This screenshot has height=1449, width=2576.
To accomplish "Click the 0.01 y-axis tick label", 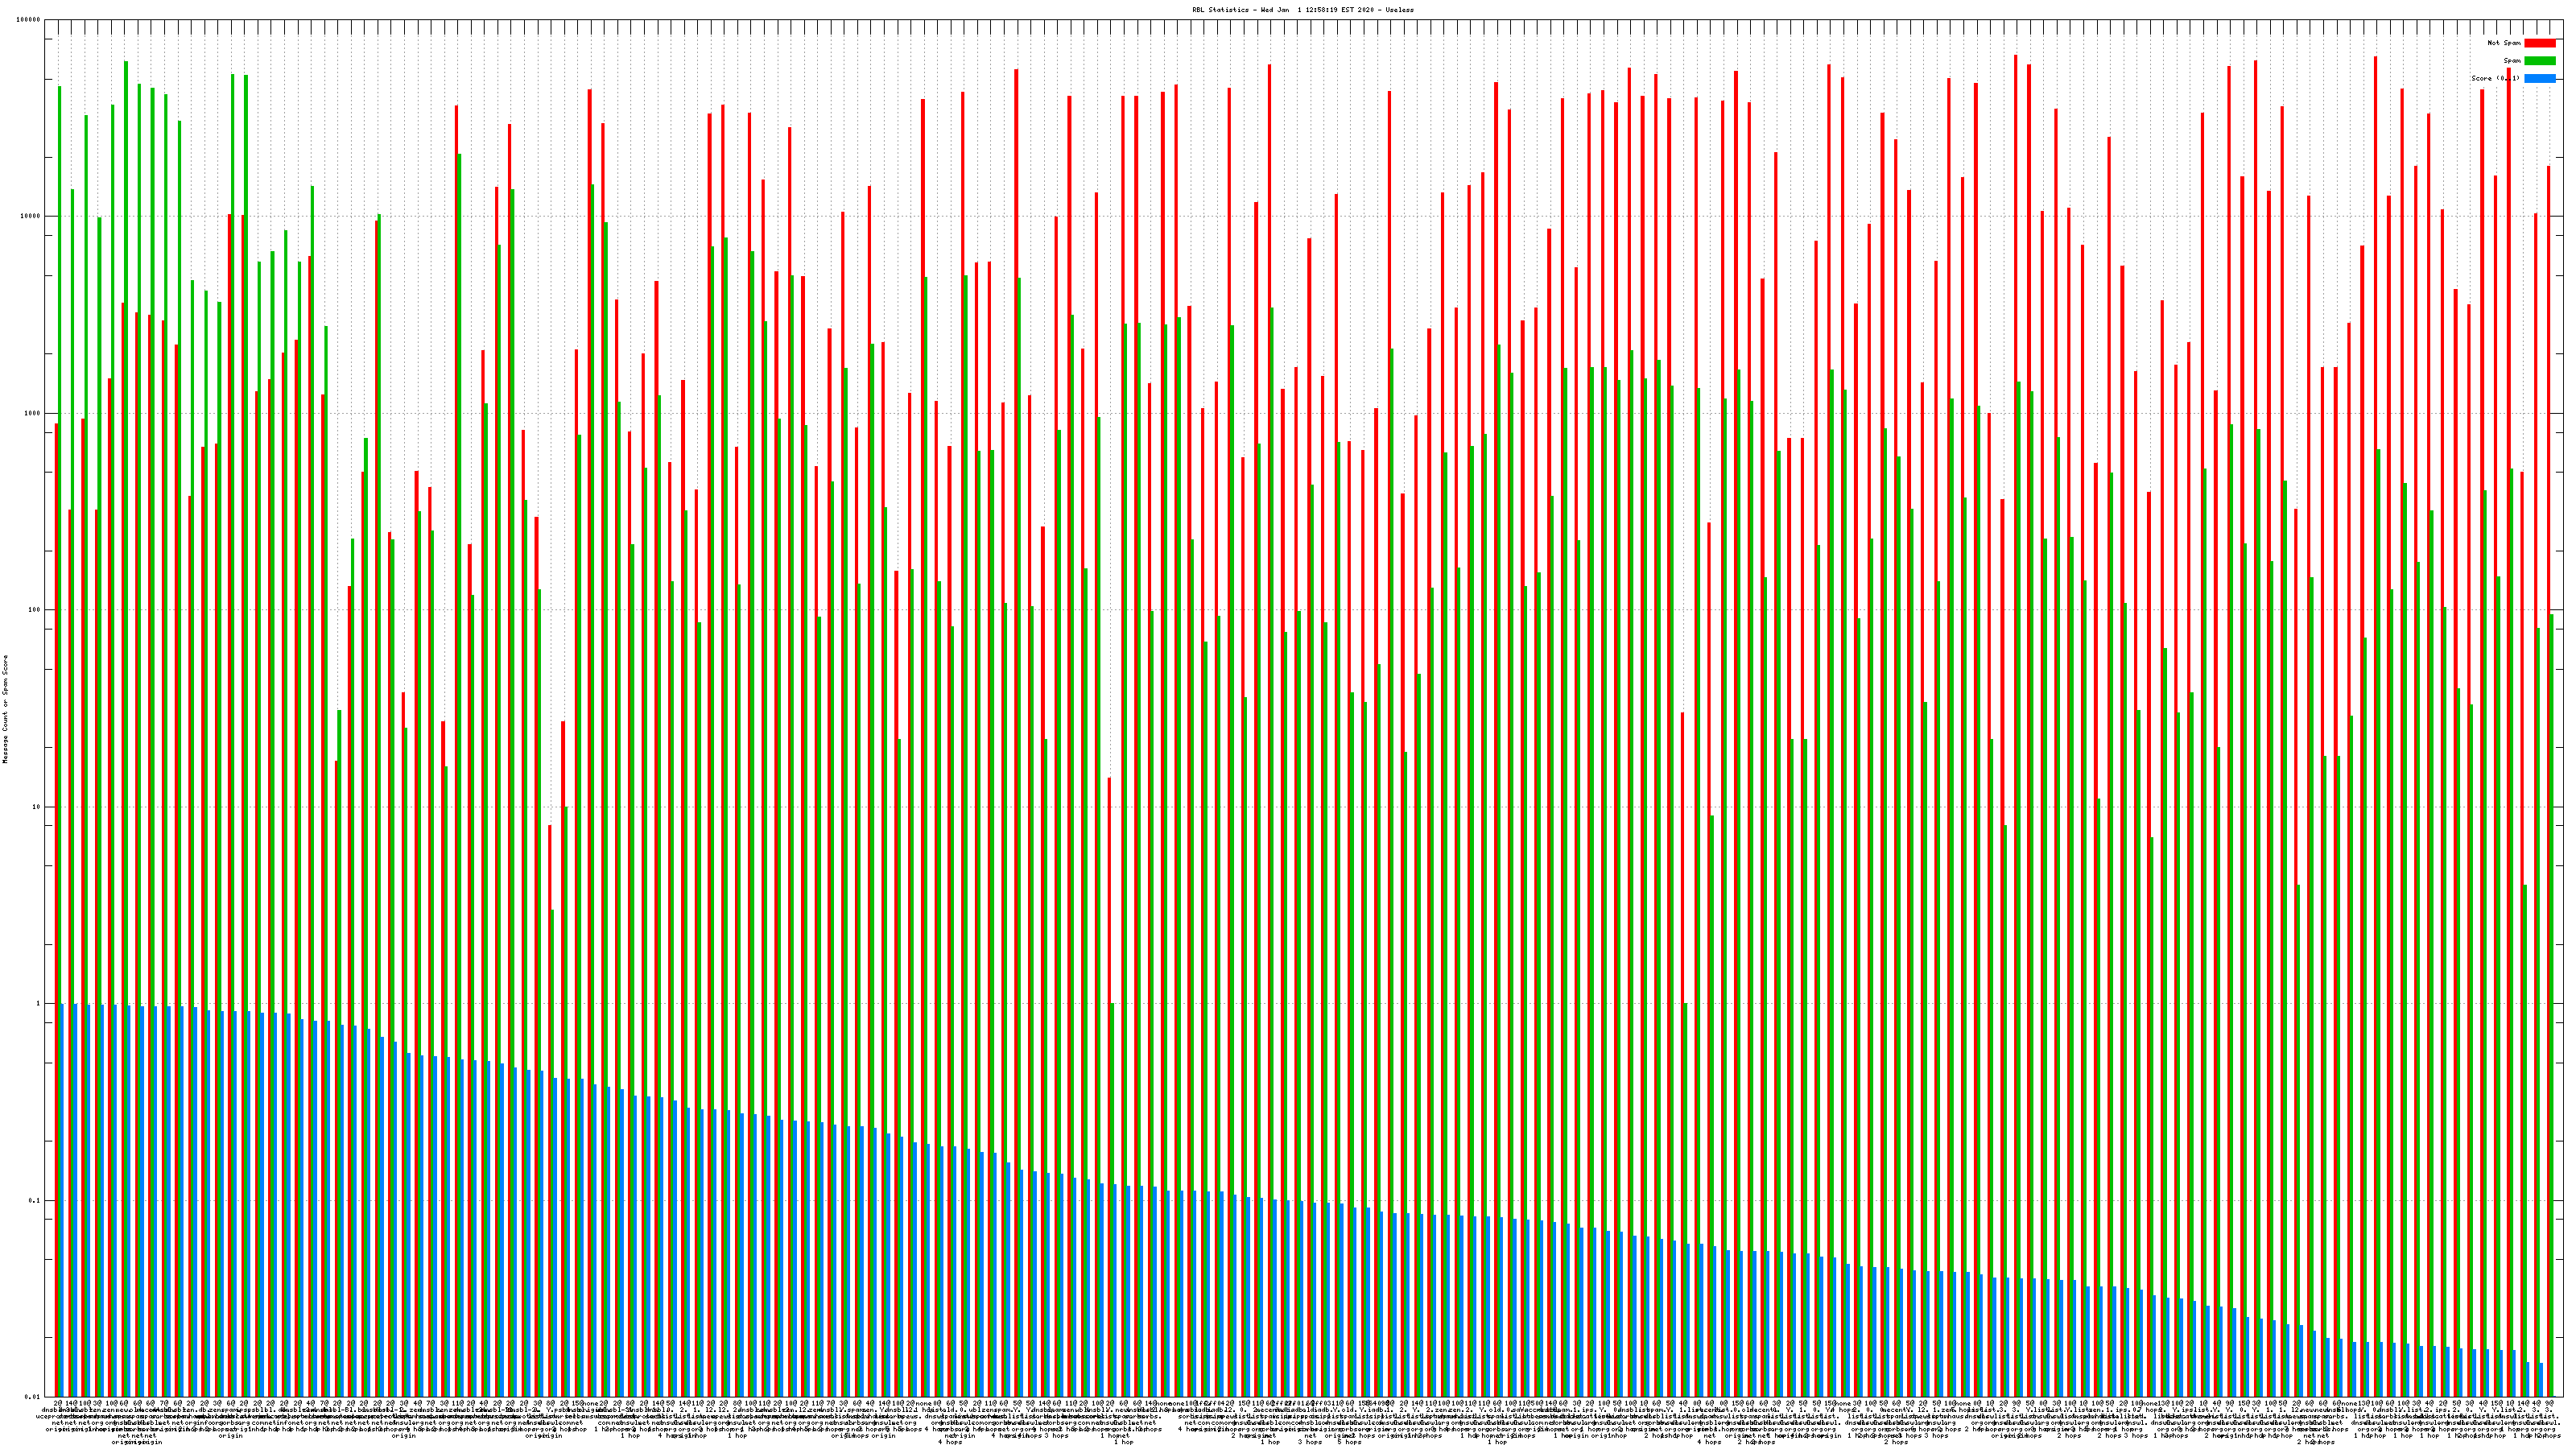I will [33, 1397].
